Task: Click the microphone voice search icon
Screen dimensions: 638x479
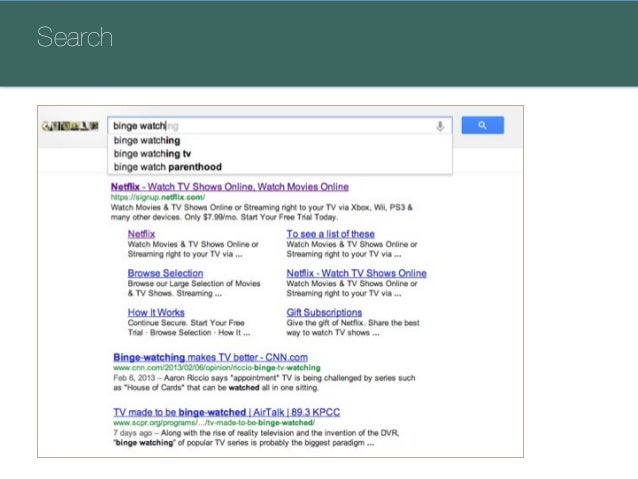Action: pos(440,126)
